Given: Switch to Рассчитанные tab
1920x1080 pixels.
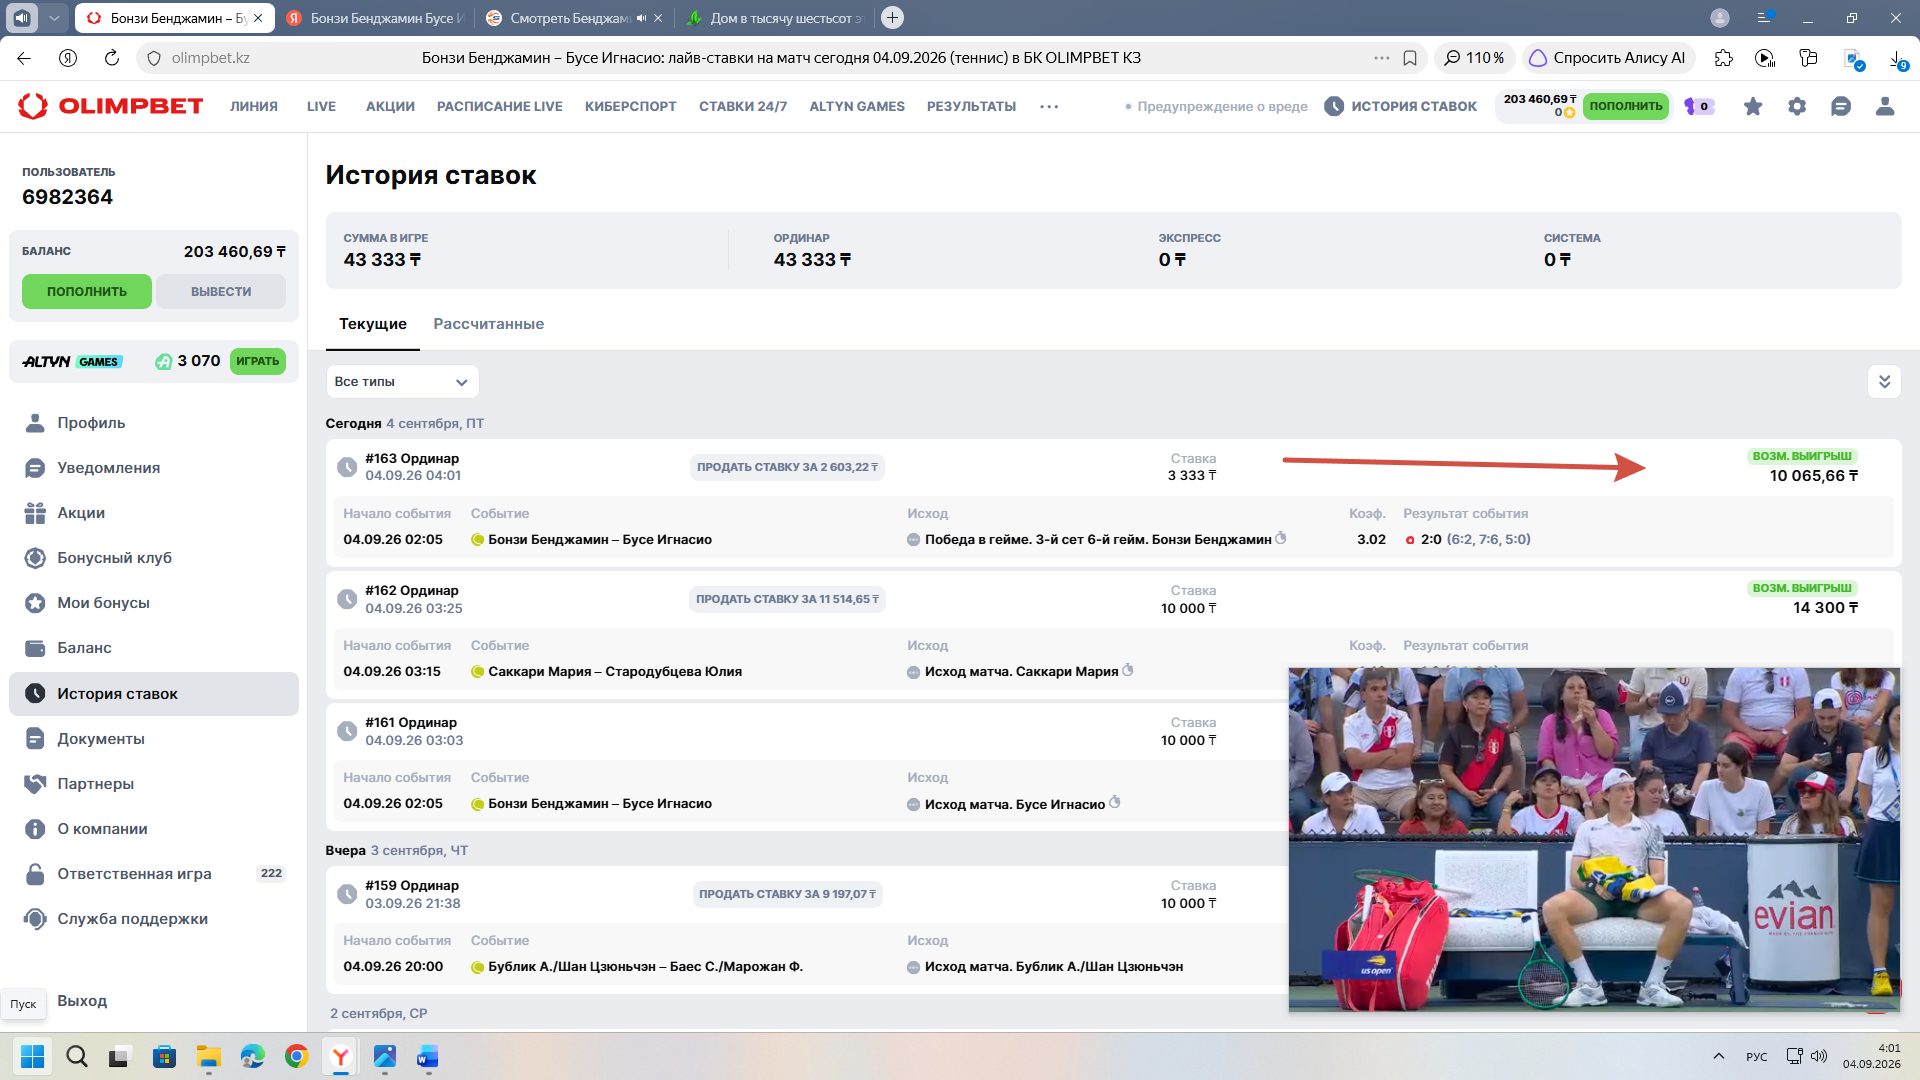Looking at the screenshot, I should [x=488, y=324].
